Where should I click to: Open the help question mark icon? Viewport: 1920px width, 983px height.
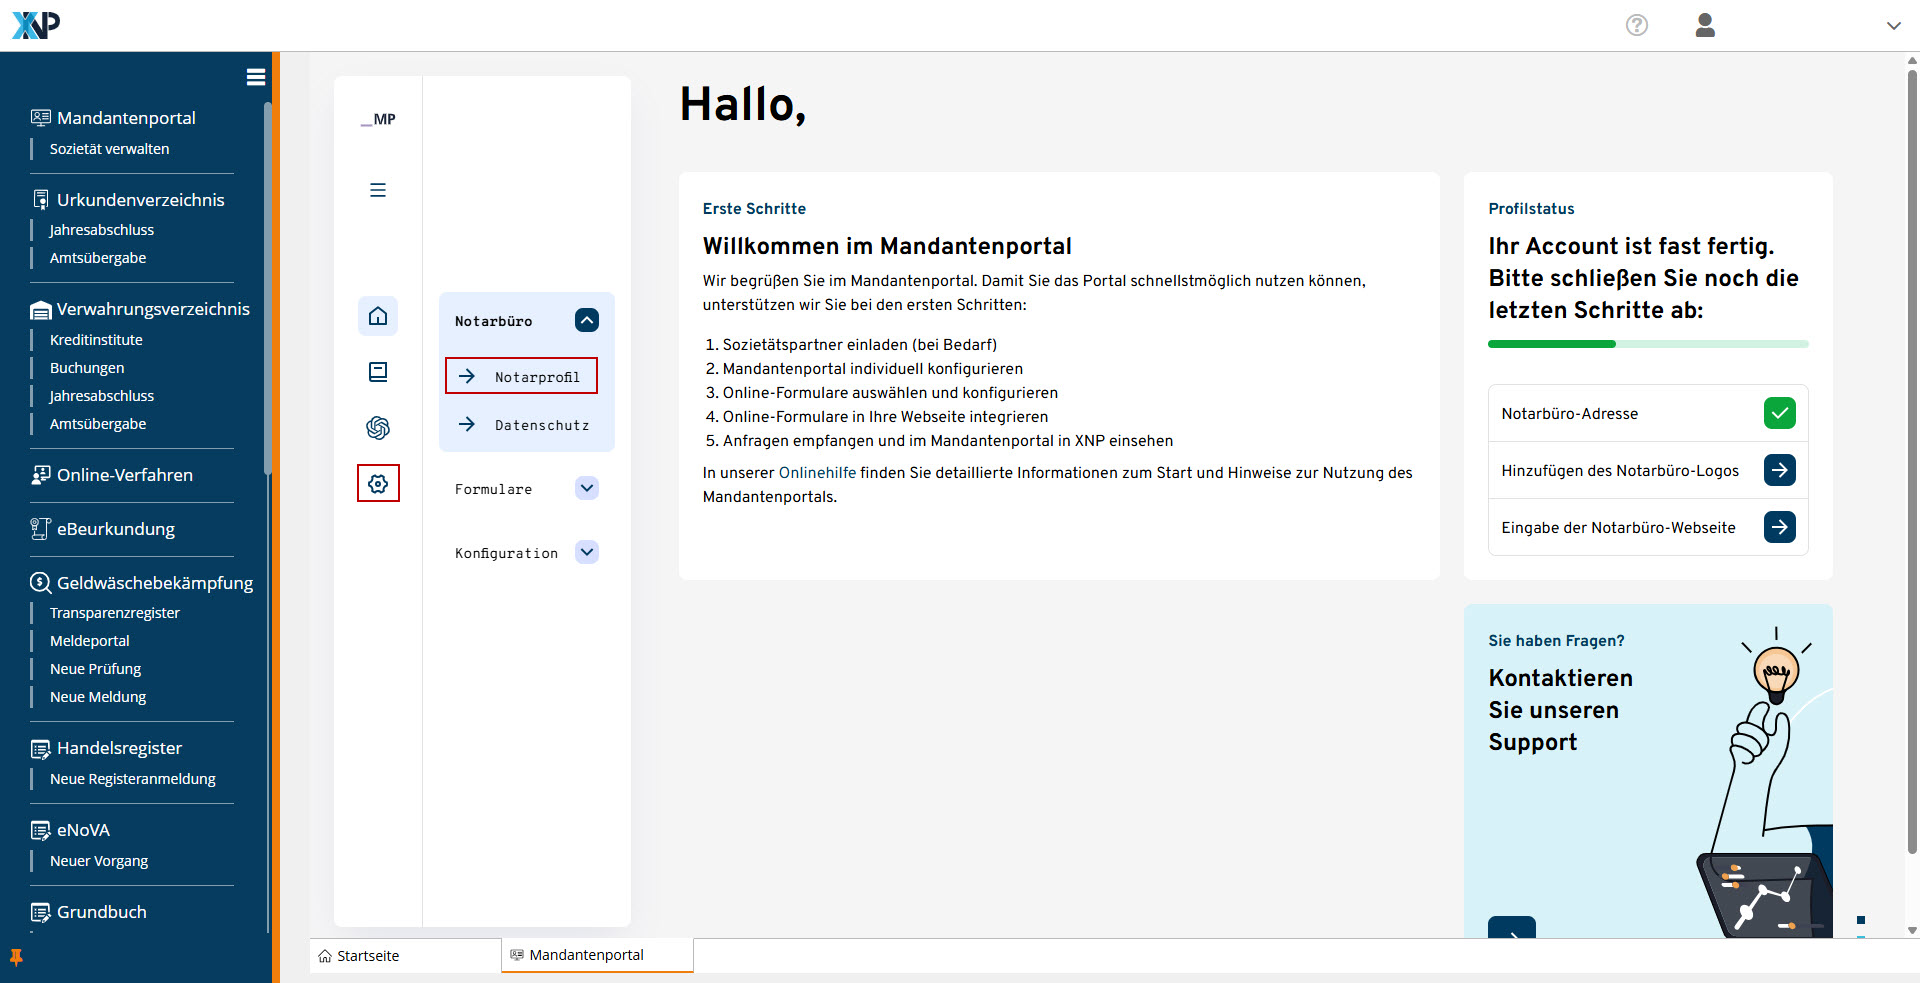click(x=1636, y=25)
